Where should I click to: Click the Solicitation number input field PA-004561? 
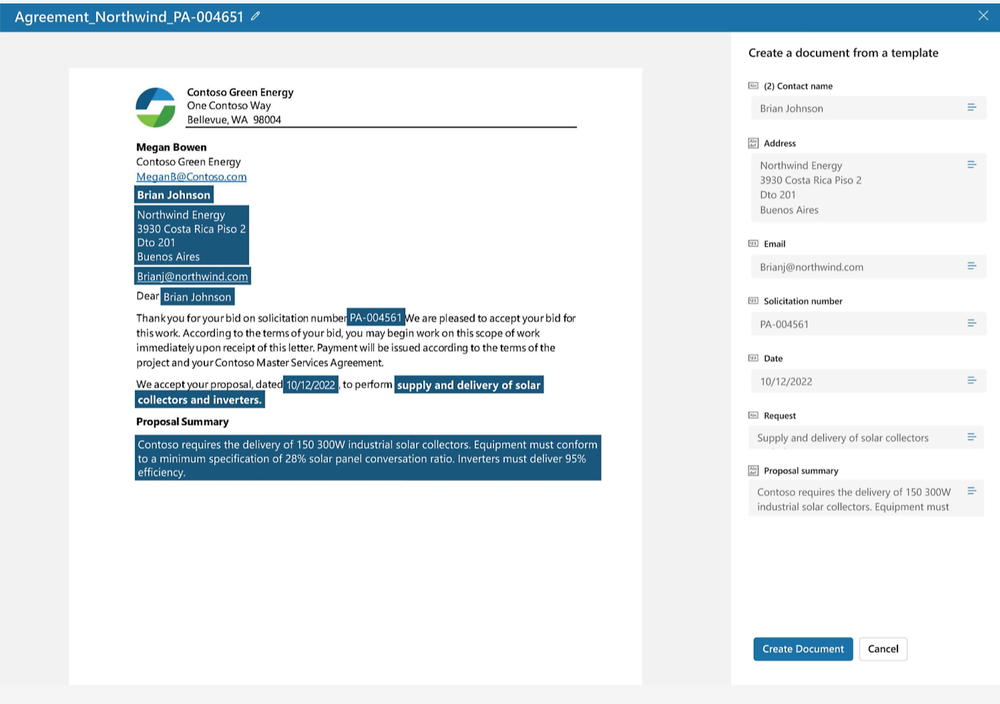pyautogui.click(x=868, y=323)
